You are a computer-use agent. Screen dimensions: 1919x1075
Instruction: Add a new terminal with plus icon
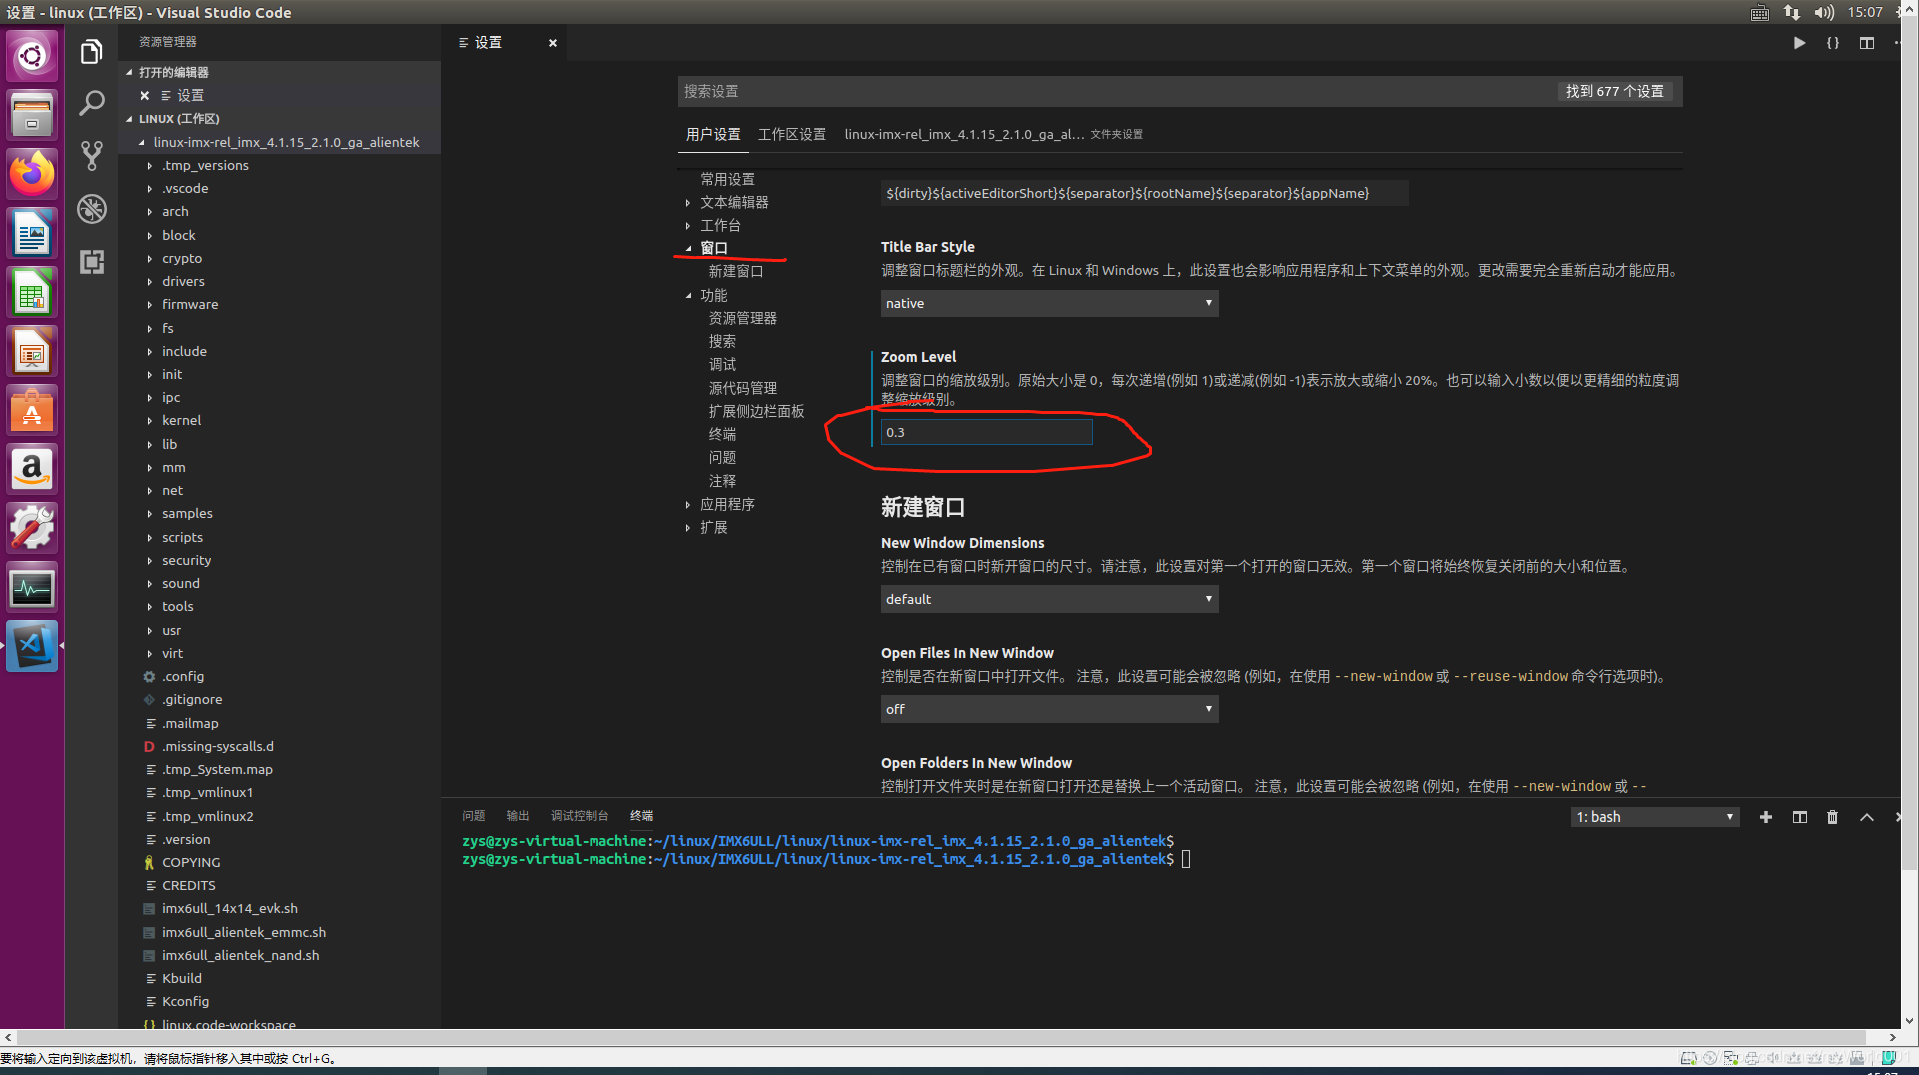pos(1766,817)
